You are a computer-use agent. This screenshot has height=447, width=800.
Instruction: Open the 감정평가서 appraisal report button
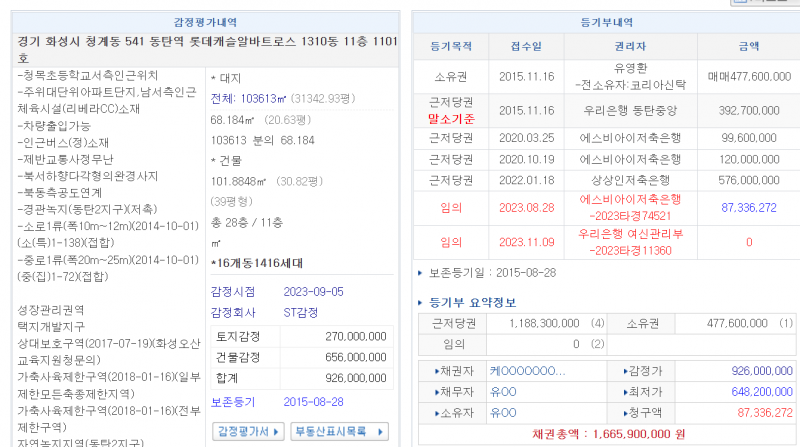(243, 431)
